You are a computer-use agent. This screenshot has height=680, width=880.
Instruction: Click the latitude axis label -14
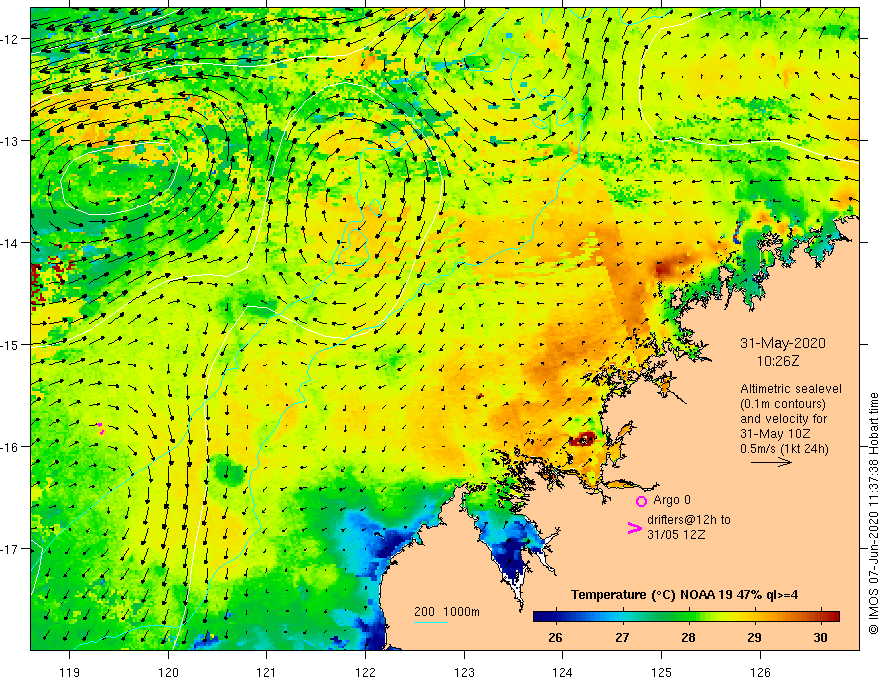[x=11, y=243]
